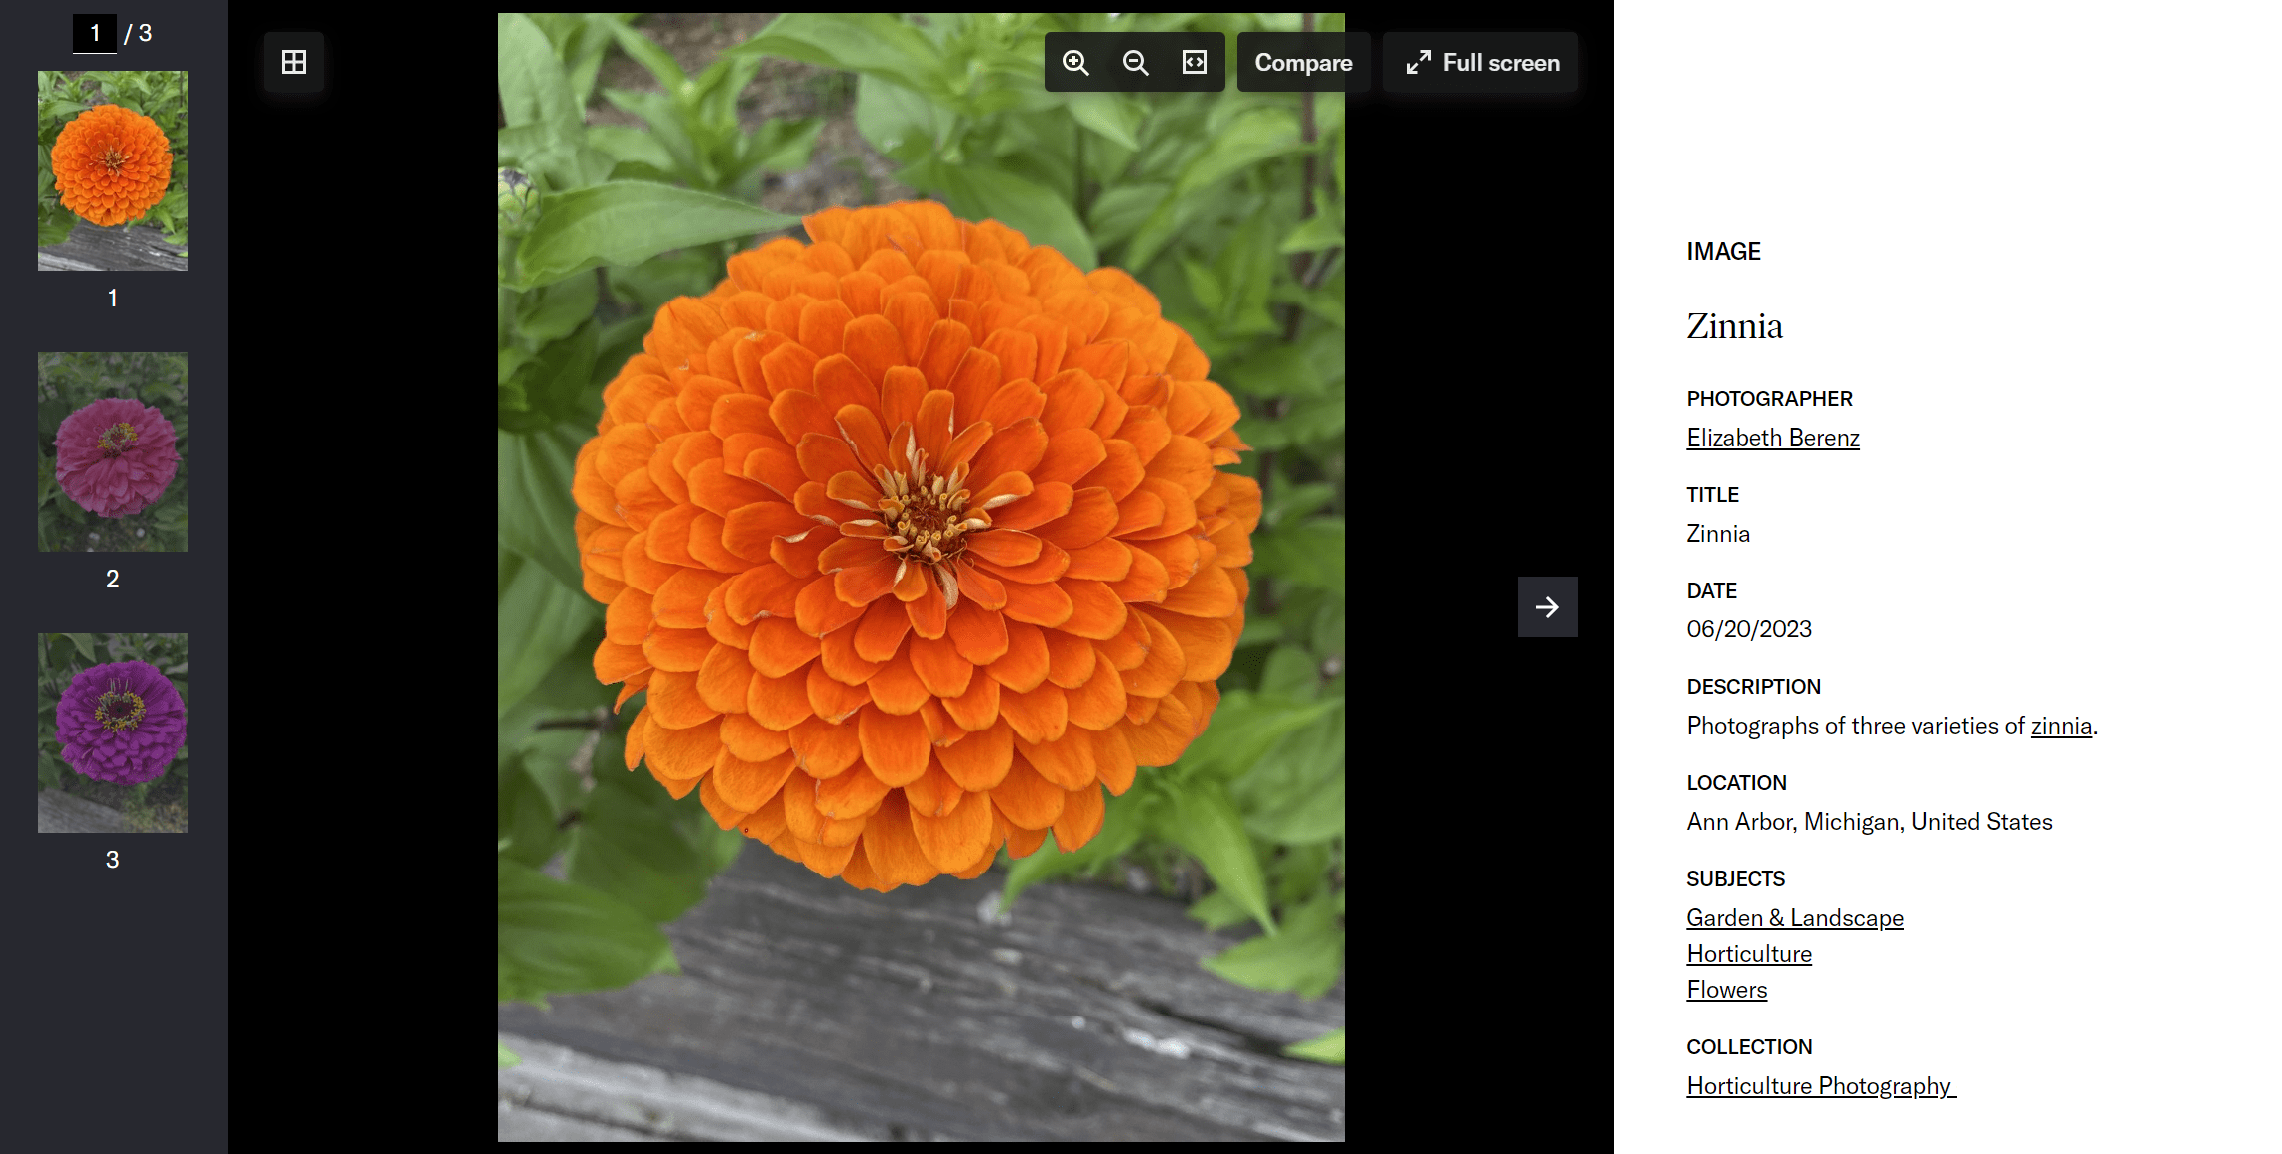Image resolution: width=2282 pixels, height=1154 pixels.
Task: Open the Elizabeth Berenz photographer link
Action: pos(1772,437)
